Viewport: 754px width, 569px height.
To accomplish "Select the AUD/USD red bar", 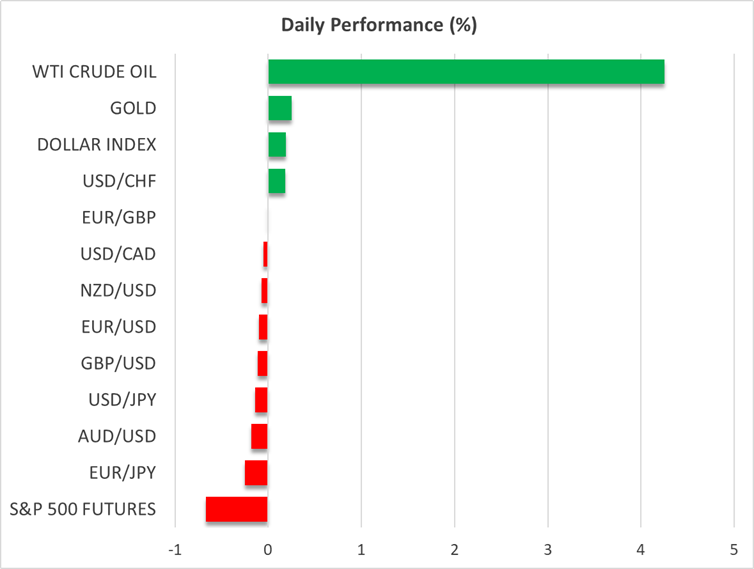I will pos(259,436).
